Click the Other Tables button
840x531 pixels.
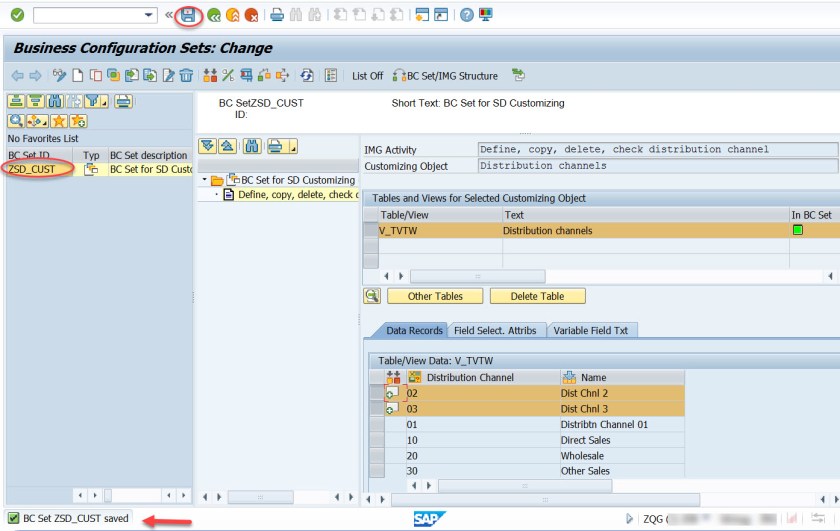[434, 296]
